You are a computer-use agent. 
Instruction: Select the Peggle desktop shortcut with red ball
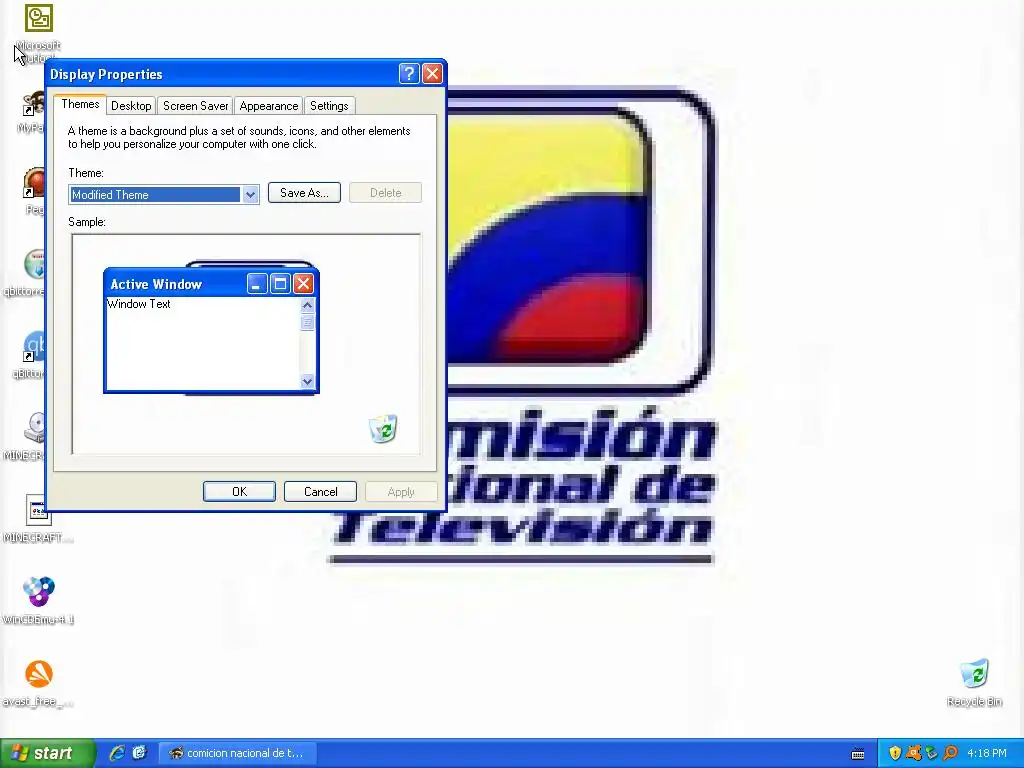(33, 183)
